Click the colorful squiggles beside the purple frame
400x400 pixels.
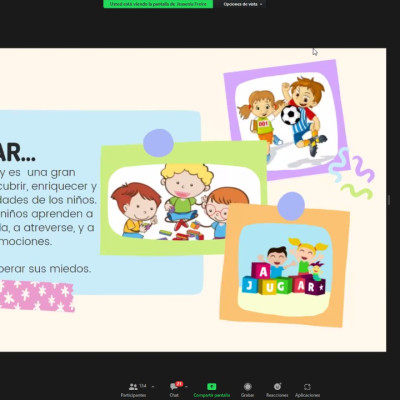351,173
